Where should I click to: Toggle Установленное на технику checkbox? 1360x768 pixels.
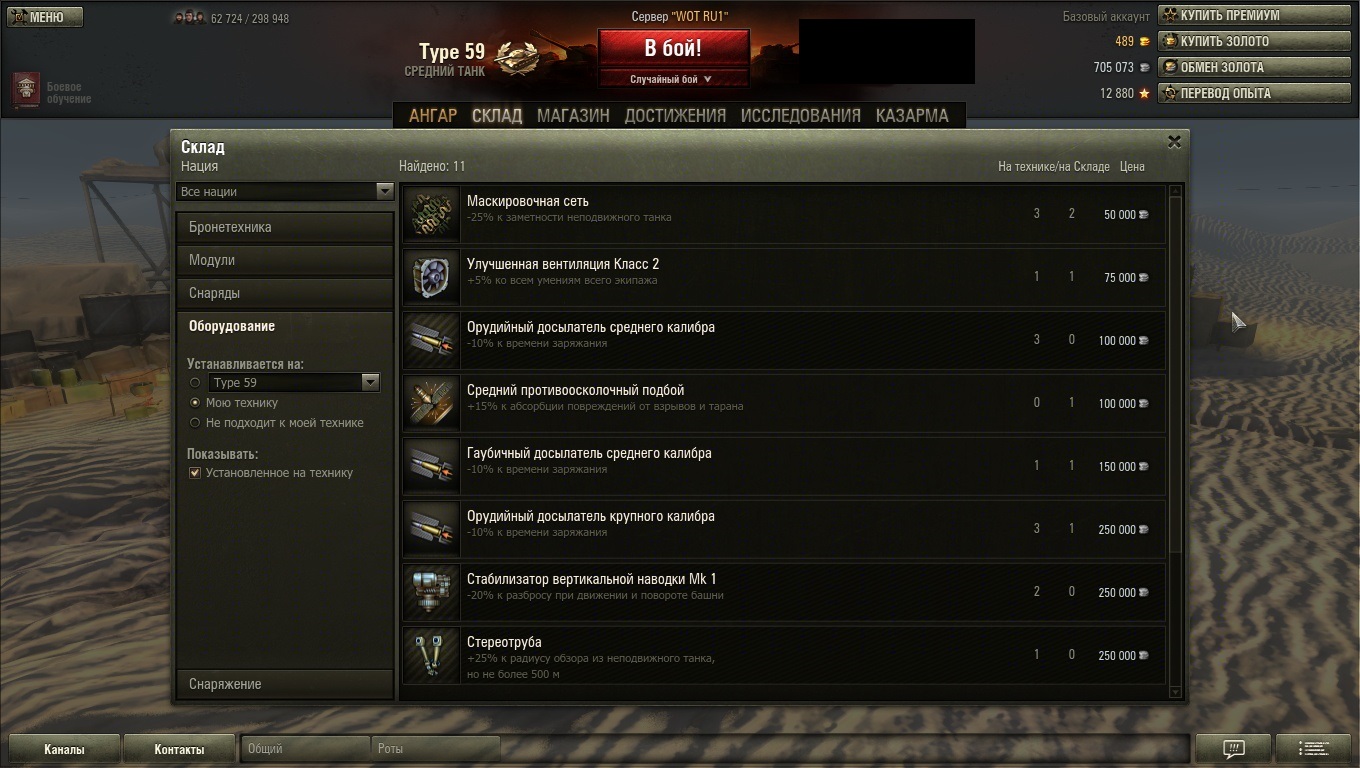click(195, 473)
